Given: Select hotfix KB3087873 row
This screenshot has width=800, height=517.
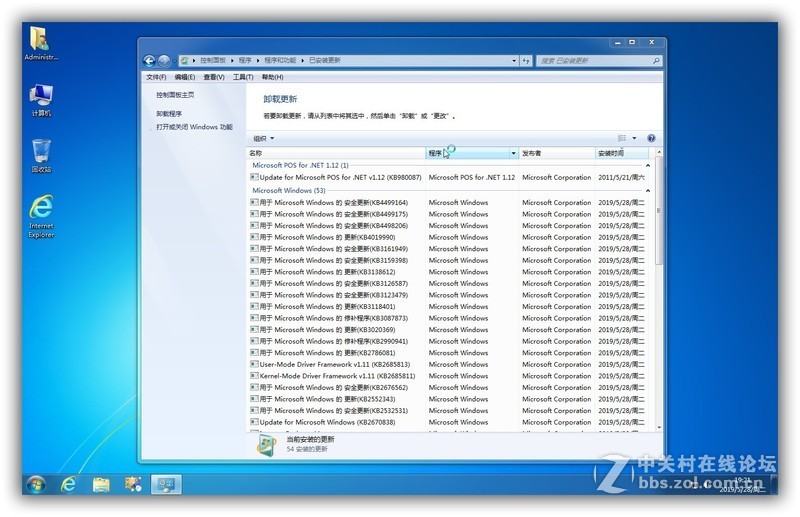Looking at the screenshot, I should [447, 318].
